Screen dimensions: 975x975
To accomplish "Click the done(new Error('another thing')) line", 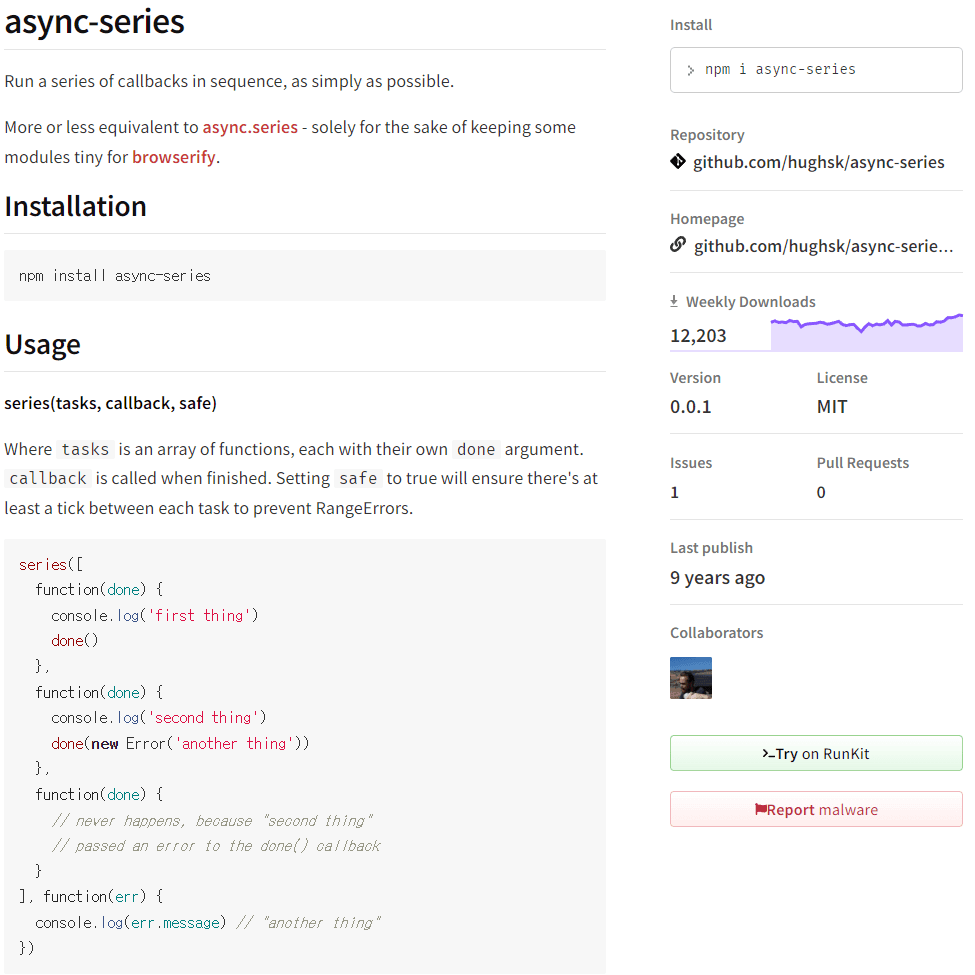I will pyautogui.click(x=180, y=744).
